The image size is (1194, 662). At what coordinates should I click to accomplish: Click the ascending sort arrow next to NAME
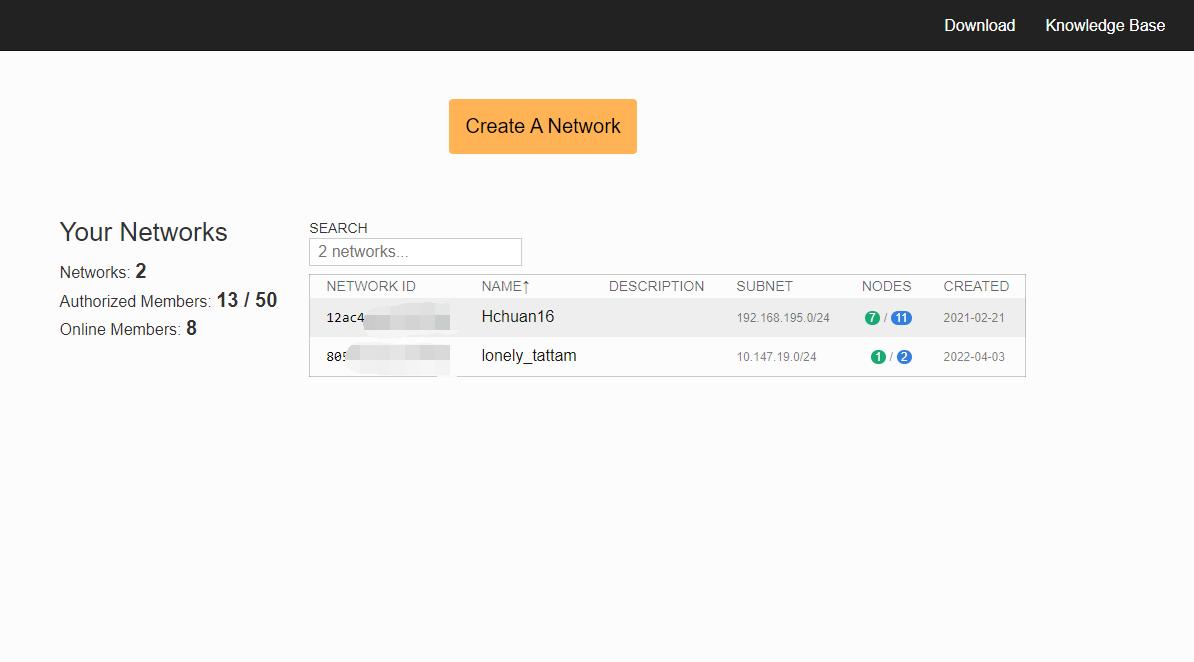coord(525,286)
